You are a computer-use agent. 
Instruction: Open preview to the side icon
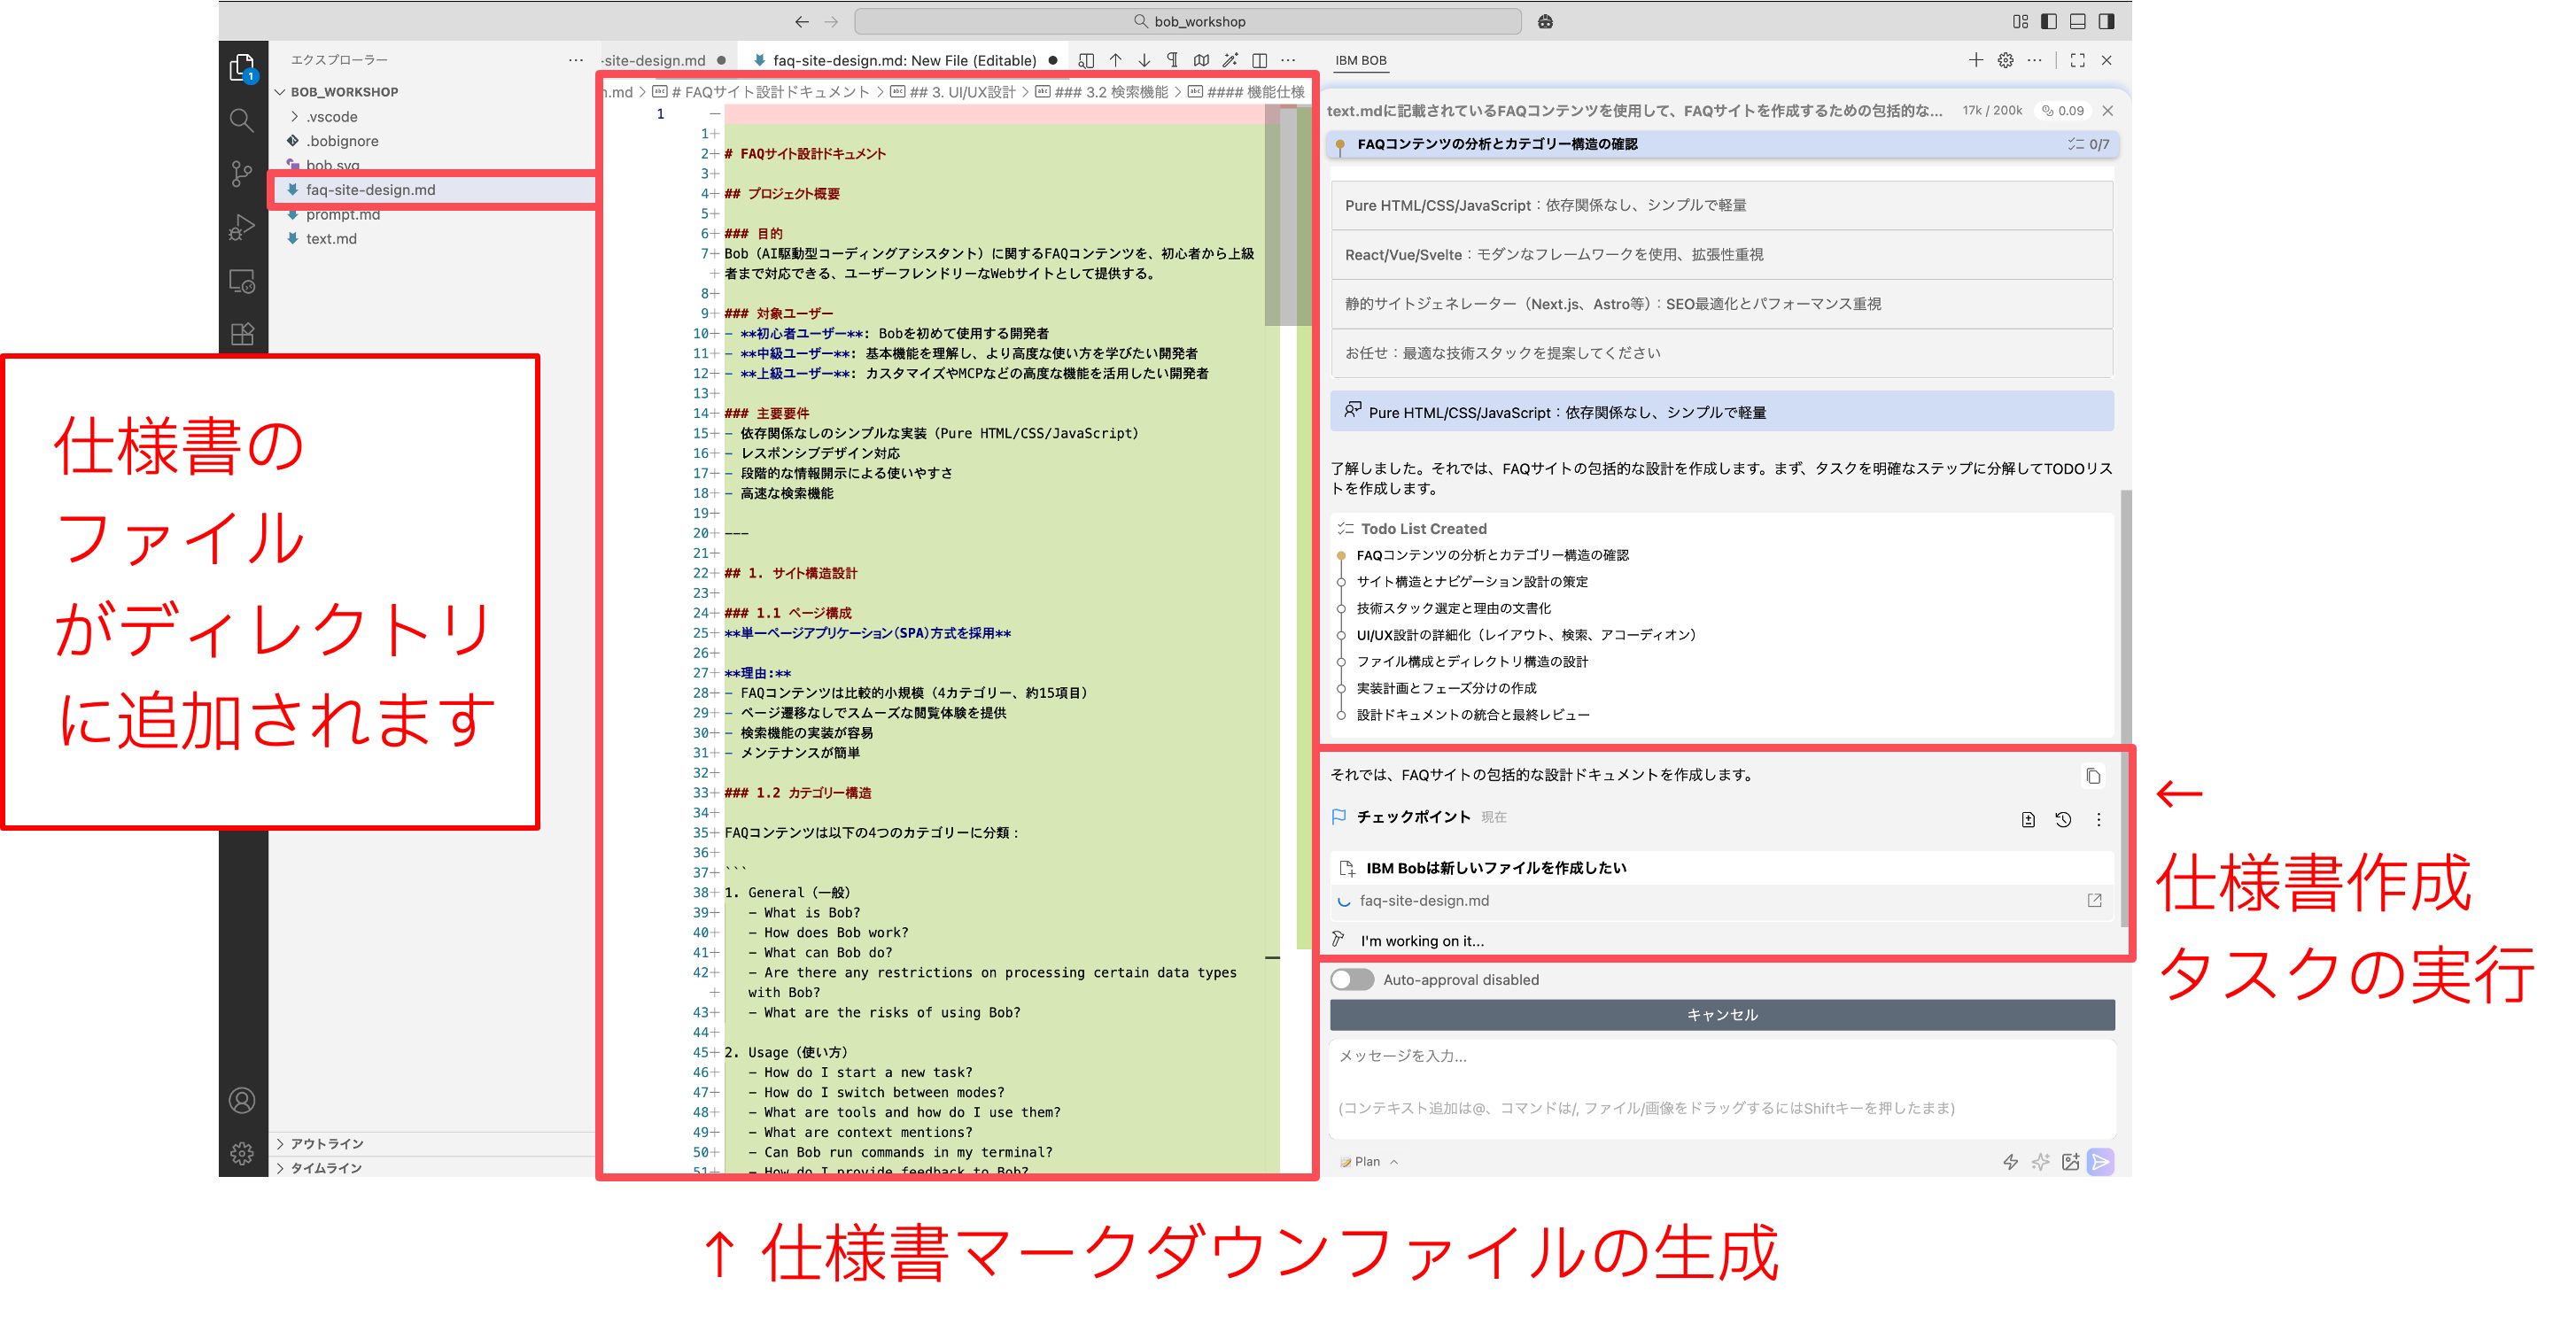coord(1086,60)
